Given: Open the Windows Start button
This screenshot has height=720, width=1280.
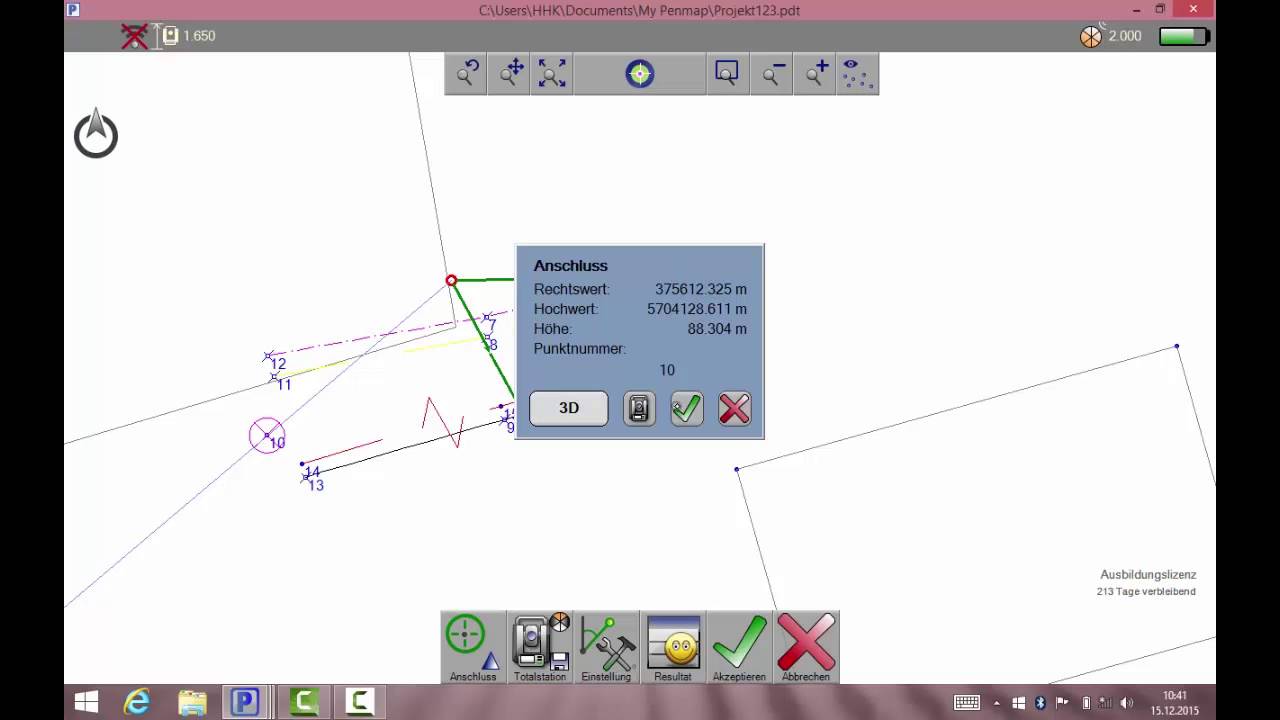Looking at the screenshot, I should (x=86, y=702).
